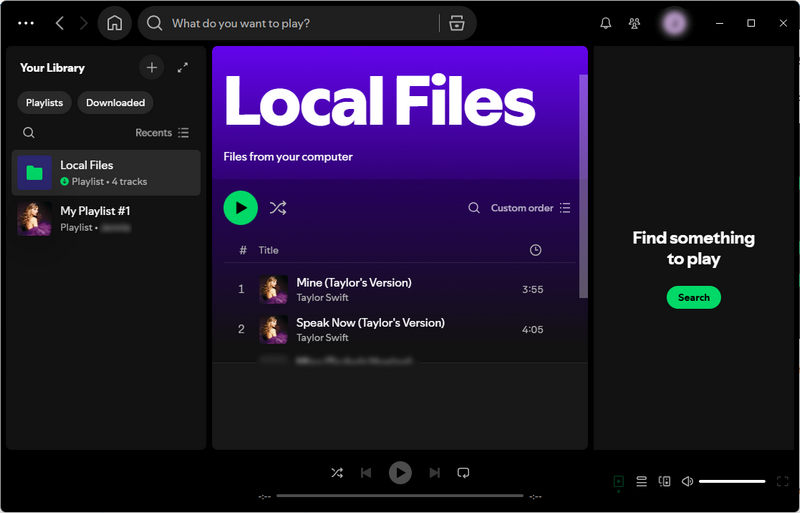
Task: Click the My Playlist #1 cover thumbnail
Action: click(35, 218)
